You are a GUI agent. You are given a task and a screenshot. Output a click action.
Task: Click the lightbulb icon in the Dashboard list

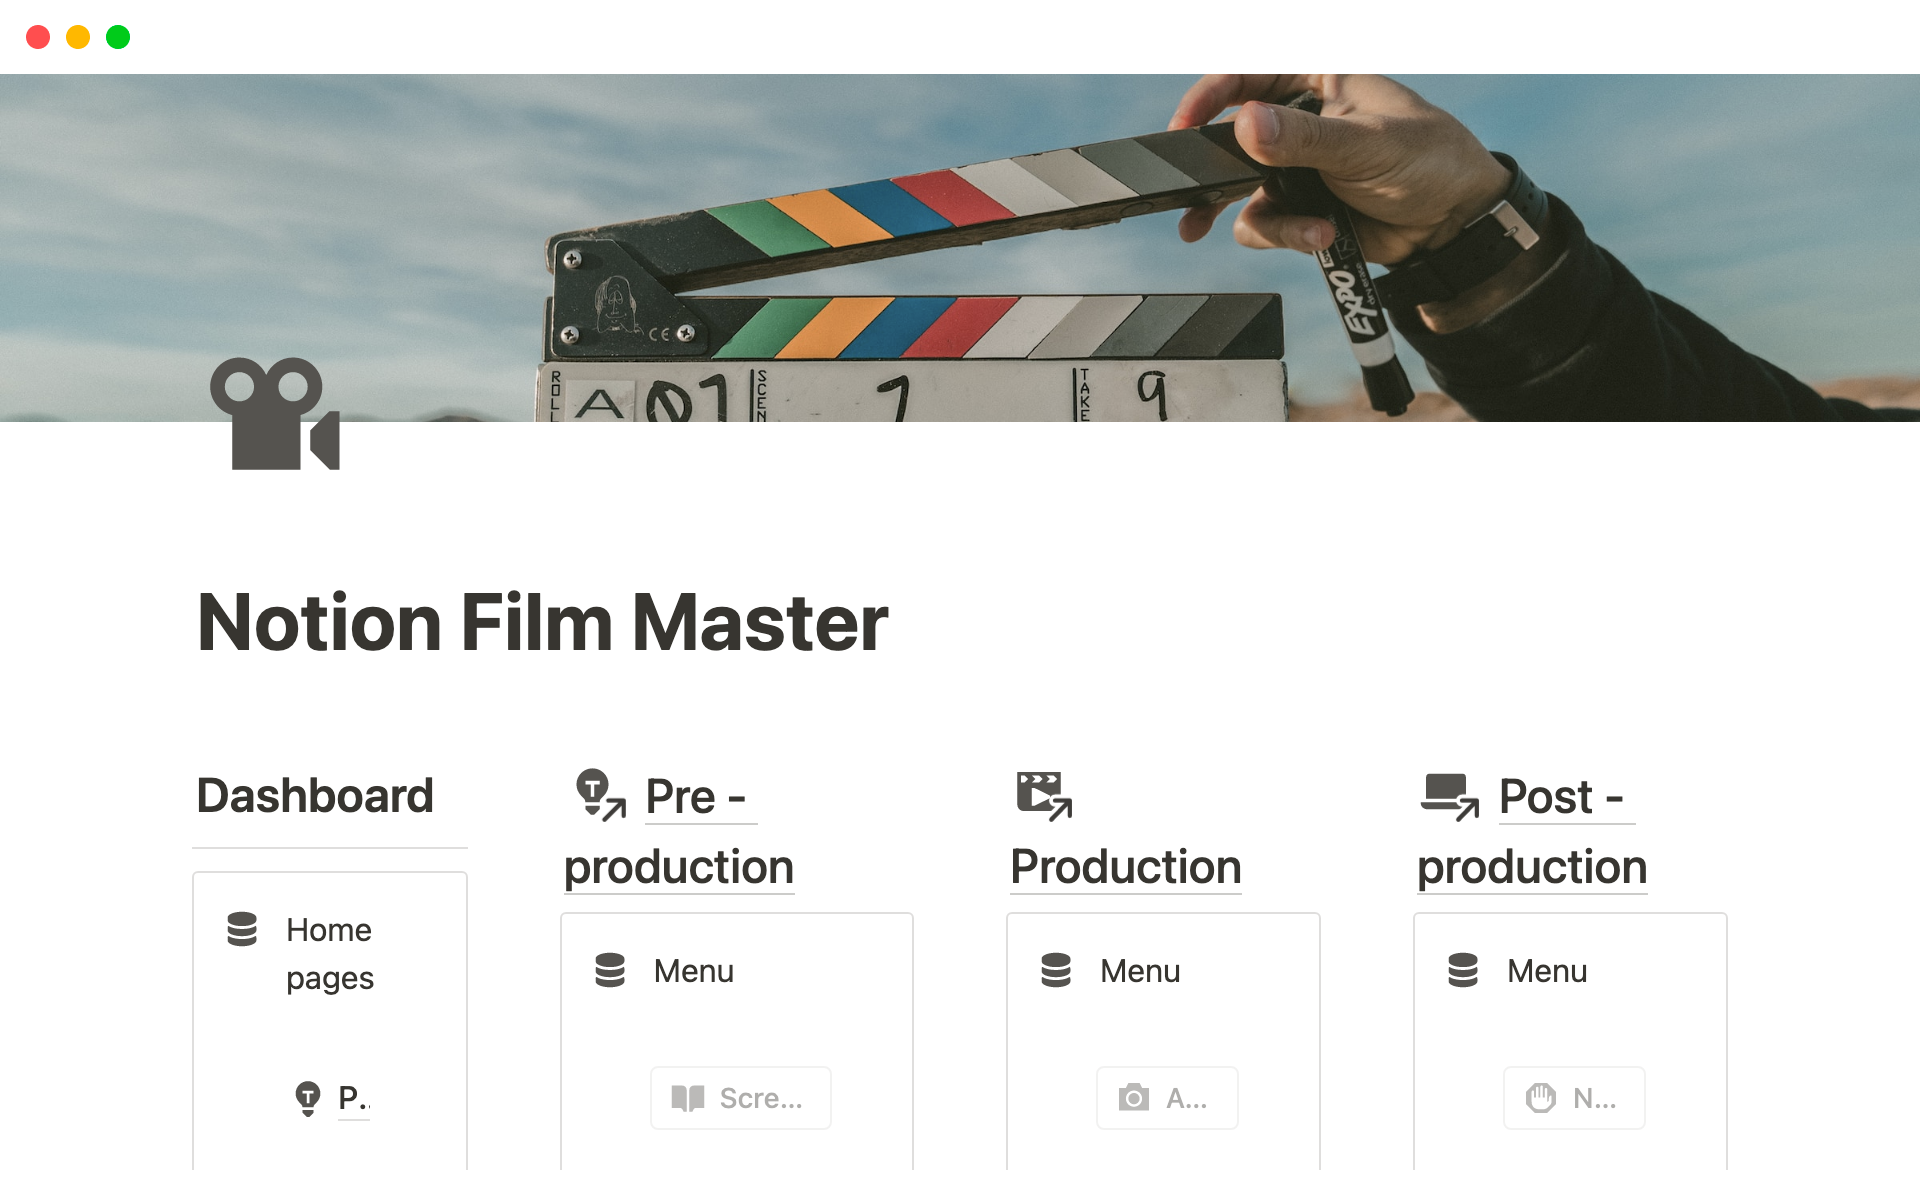tap(308, 1098)
